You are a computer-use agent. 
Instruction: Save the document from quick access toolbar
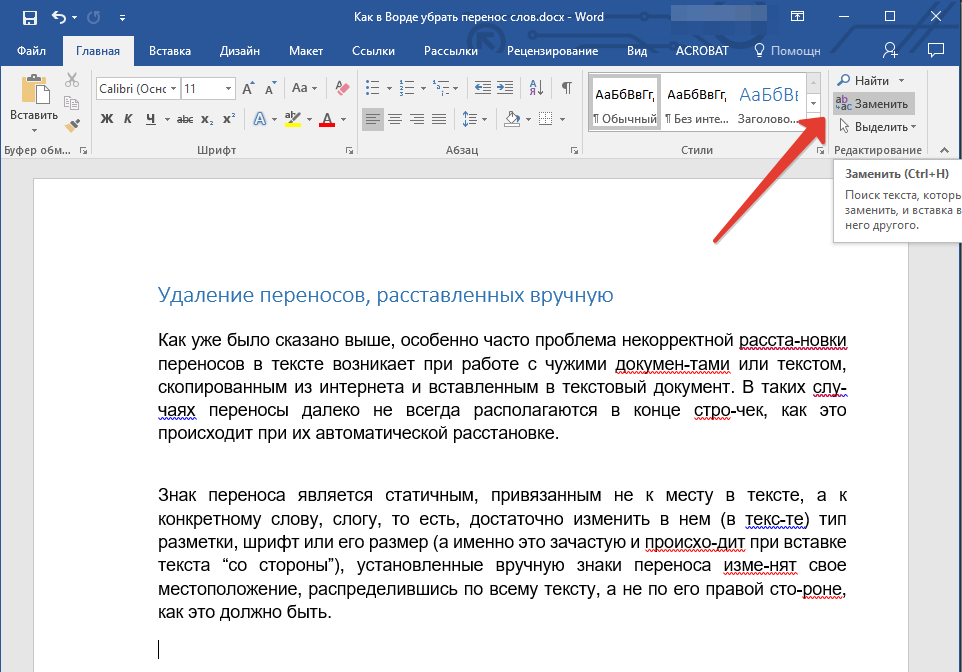29,17
